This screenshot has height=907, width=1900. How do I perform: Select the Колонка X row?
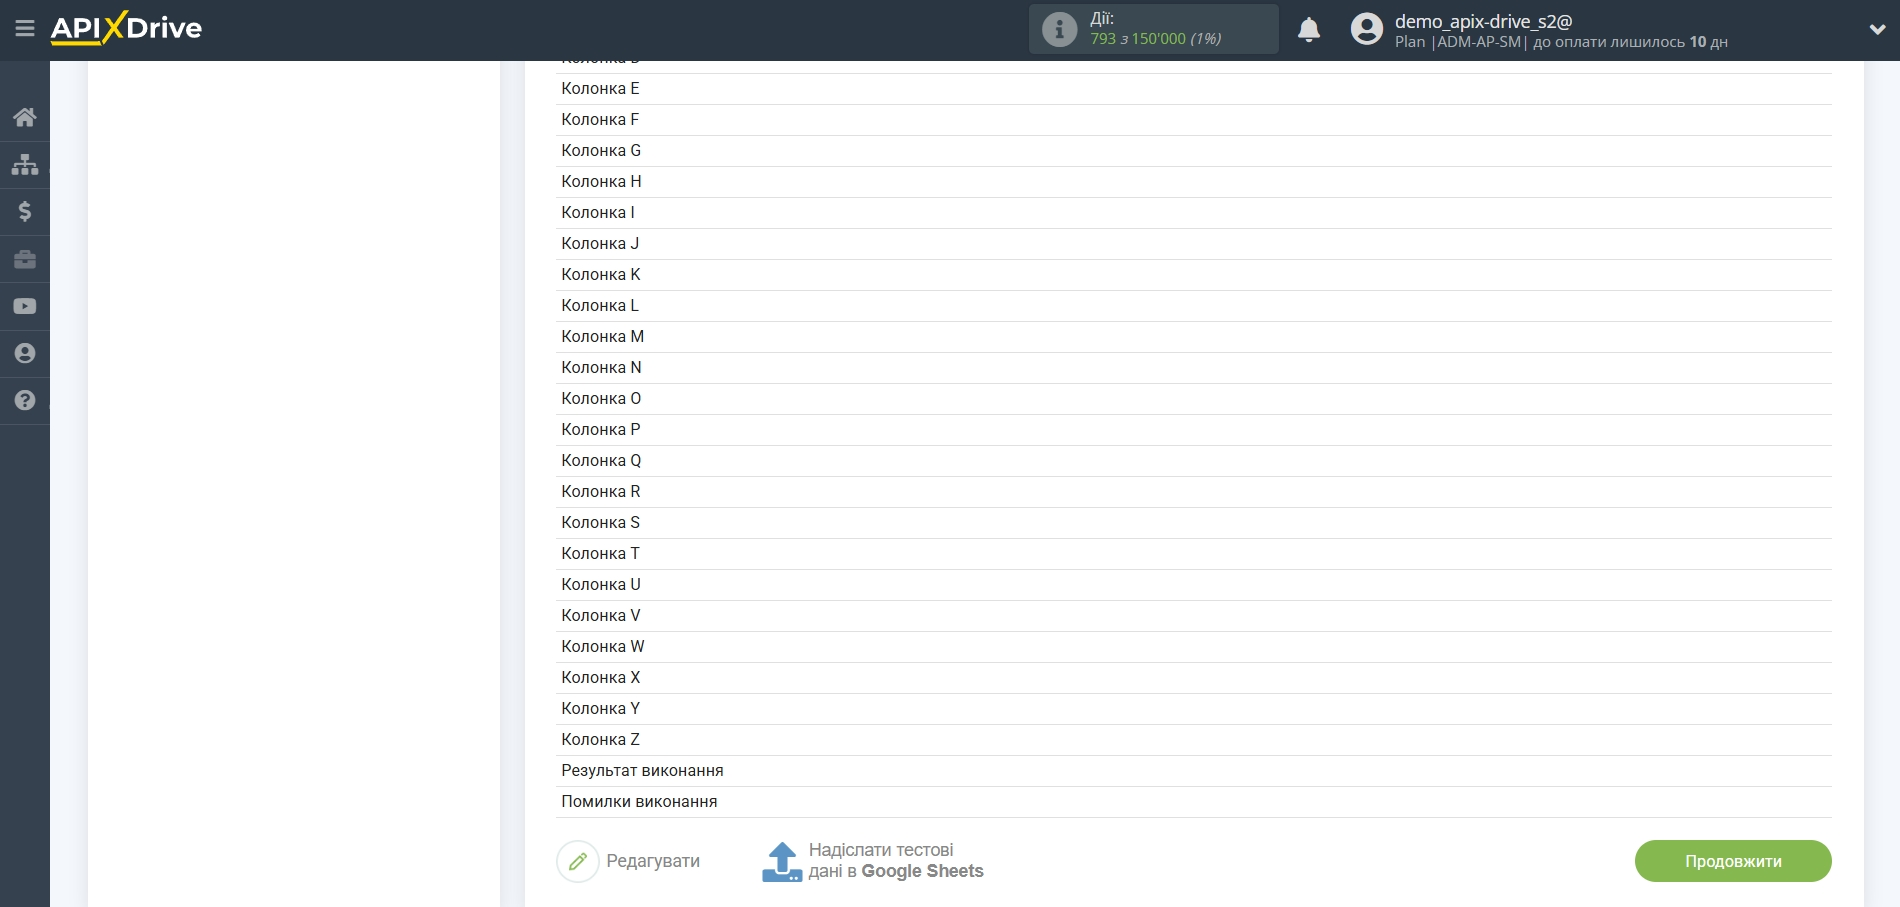[x=1194, y=678]
